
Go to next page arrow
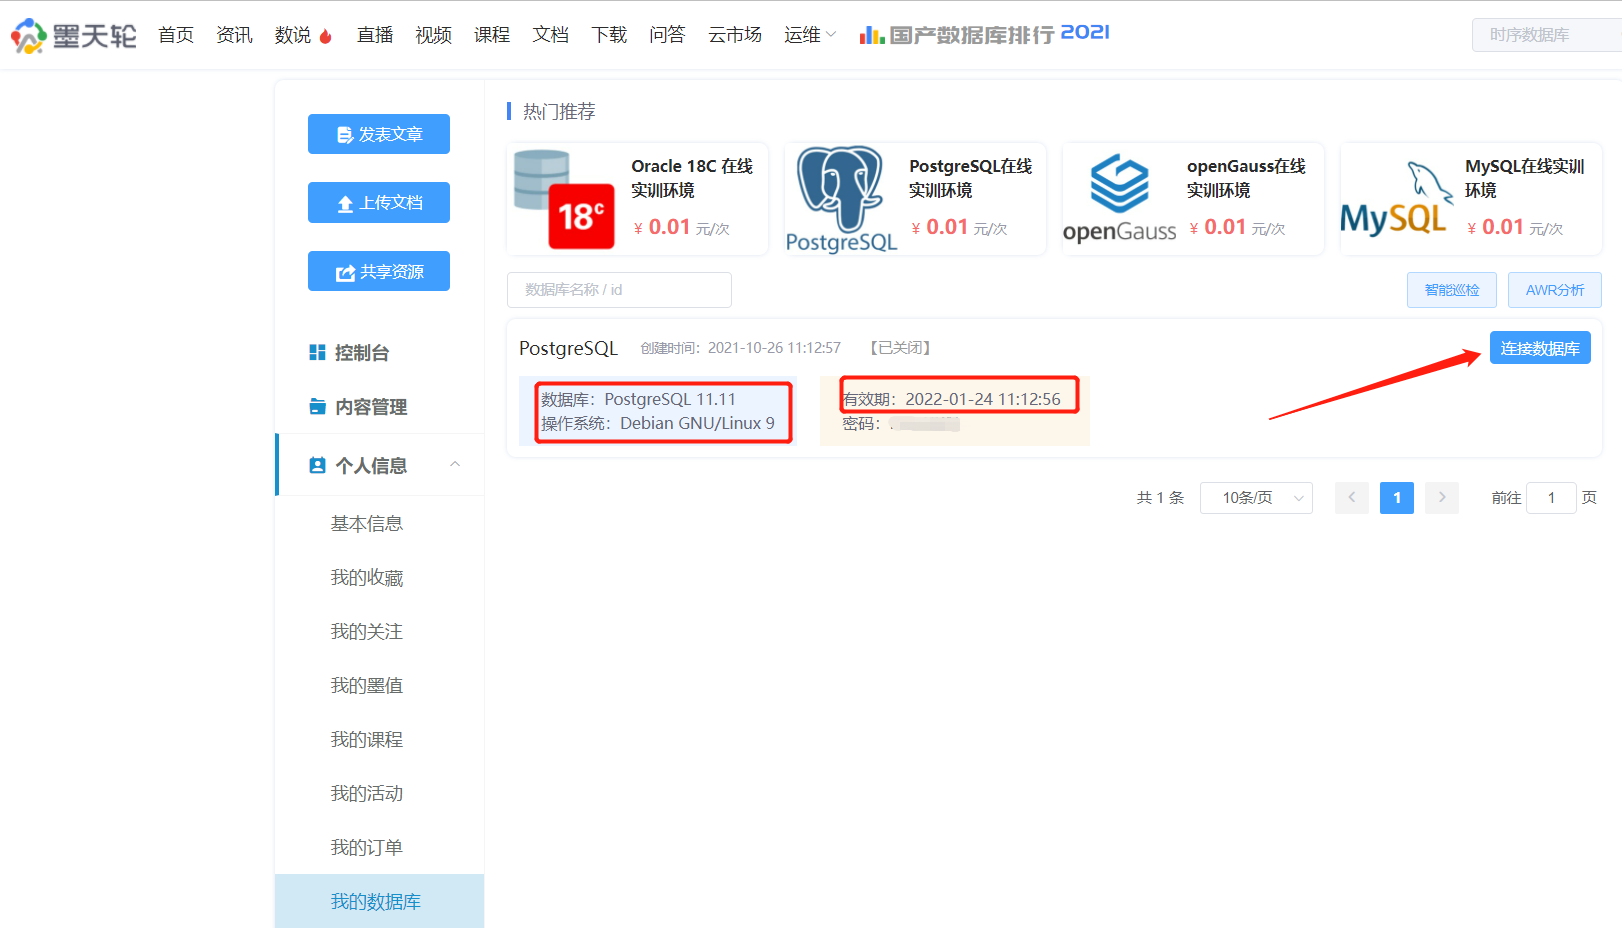(x=1442, y=497)
